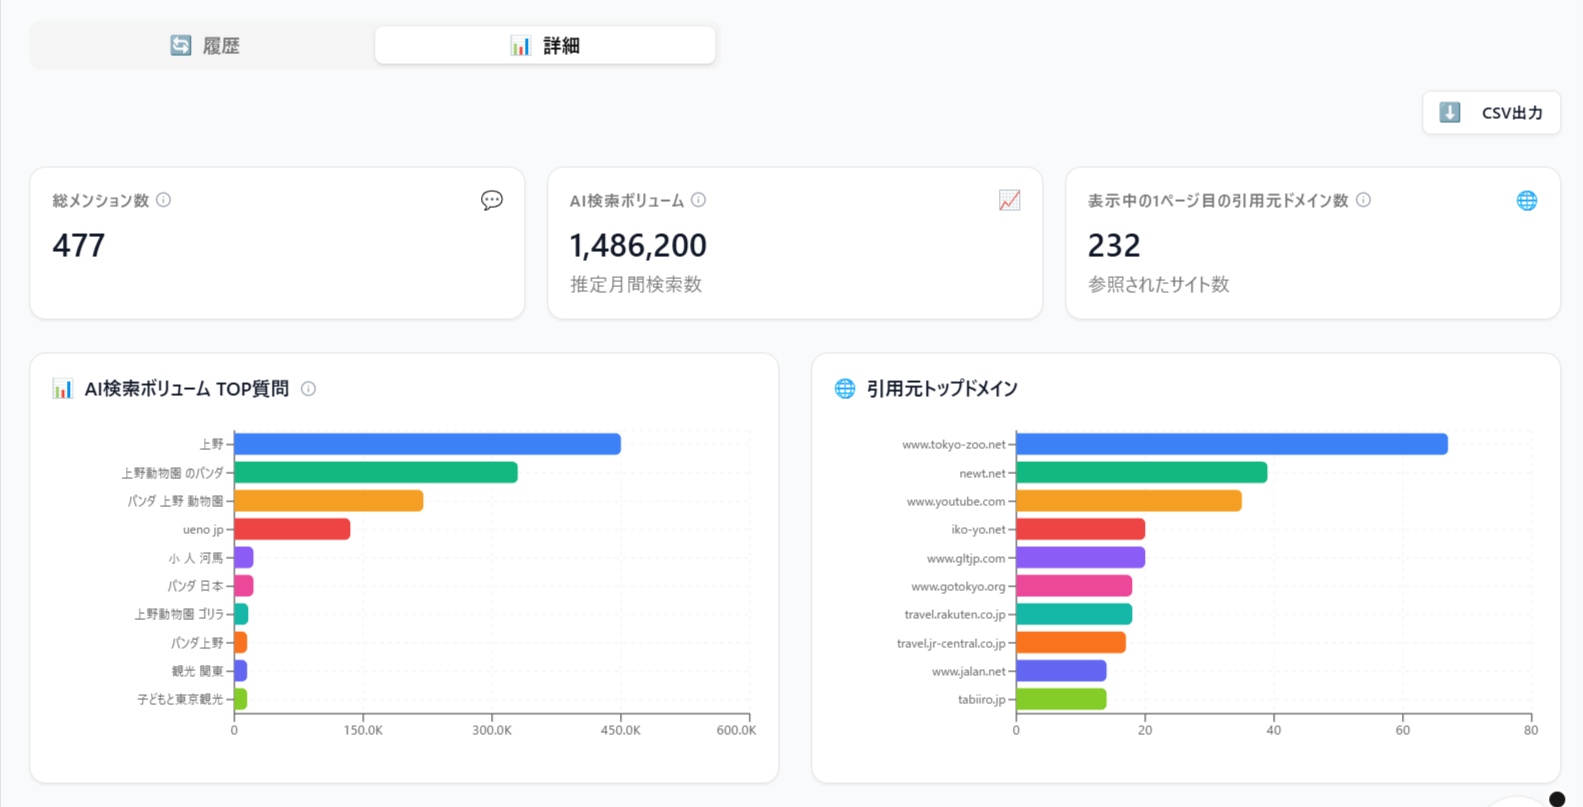Click the refresh icon on the 履歴 tab
Screen dimensions: 1583x807
[181, 46]
